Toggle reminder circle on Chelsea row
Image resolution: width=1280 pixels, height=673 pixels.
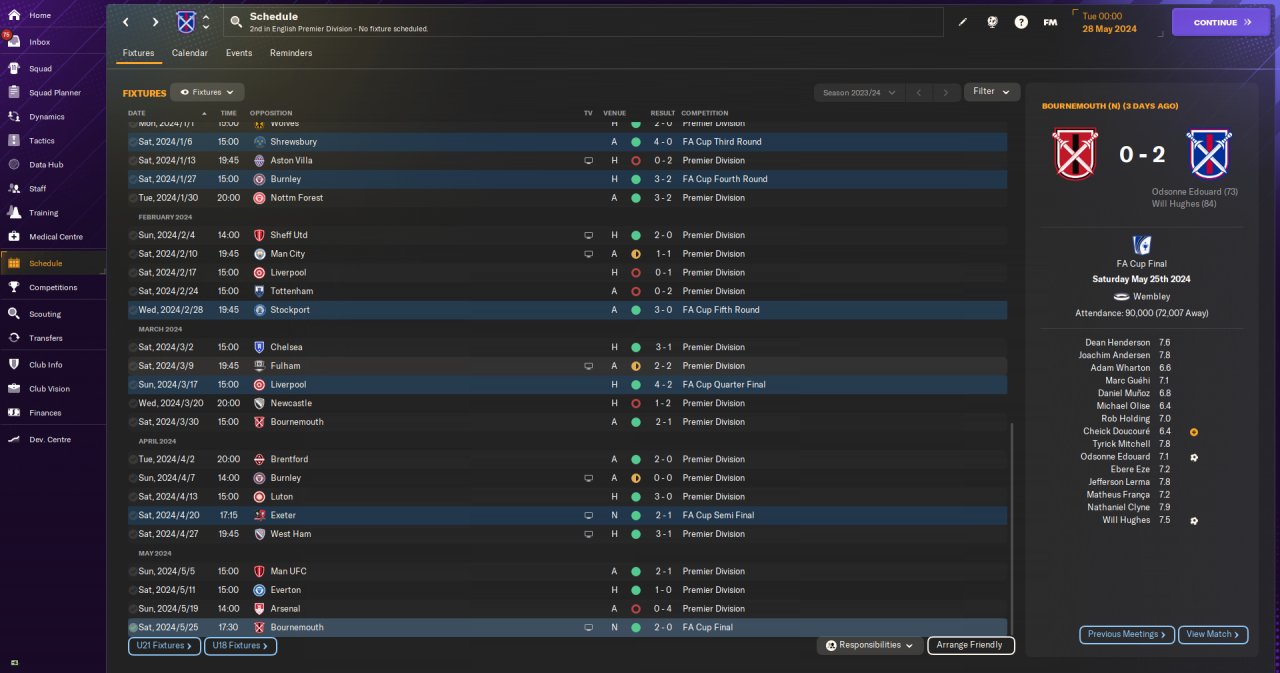pyautogui.click(x=133, y=347)
